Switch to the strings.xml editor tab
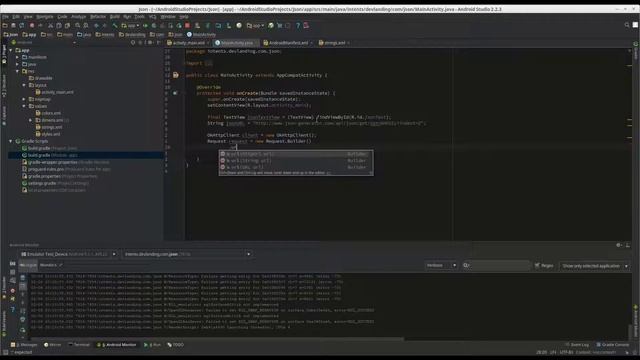The image size is (640, 360). [334, 42]
